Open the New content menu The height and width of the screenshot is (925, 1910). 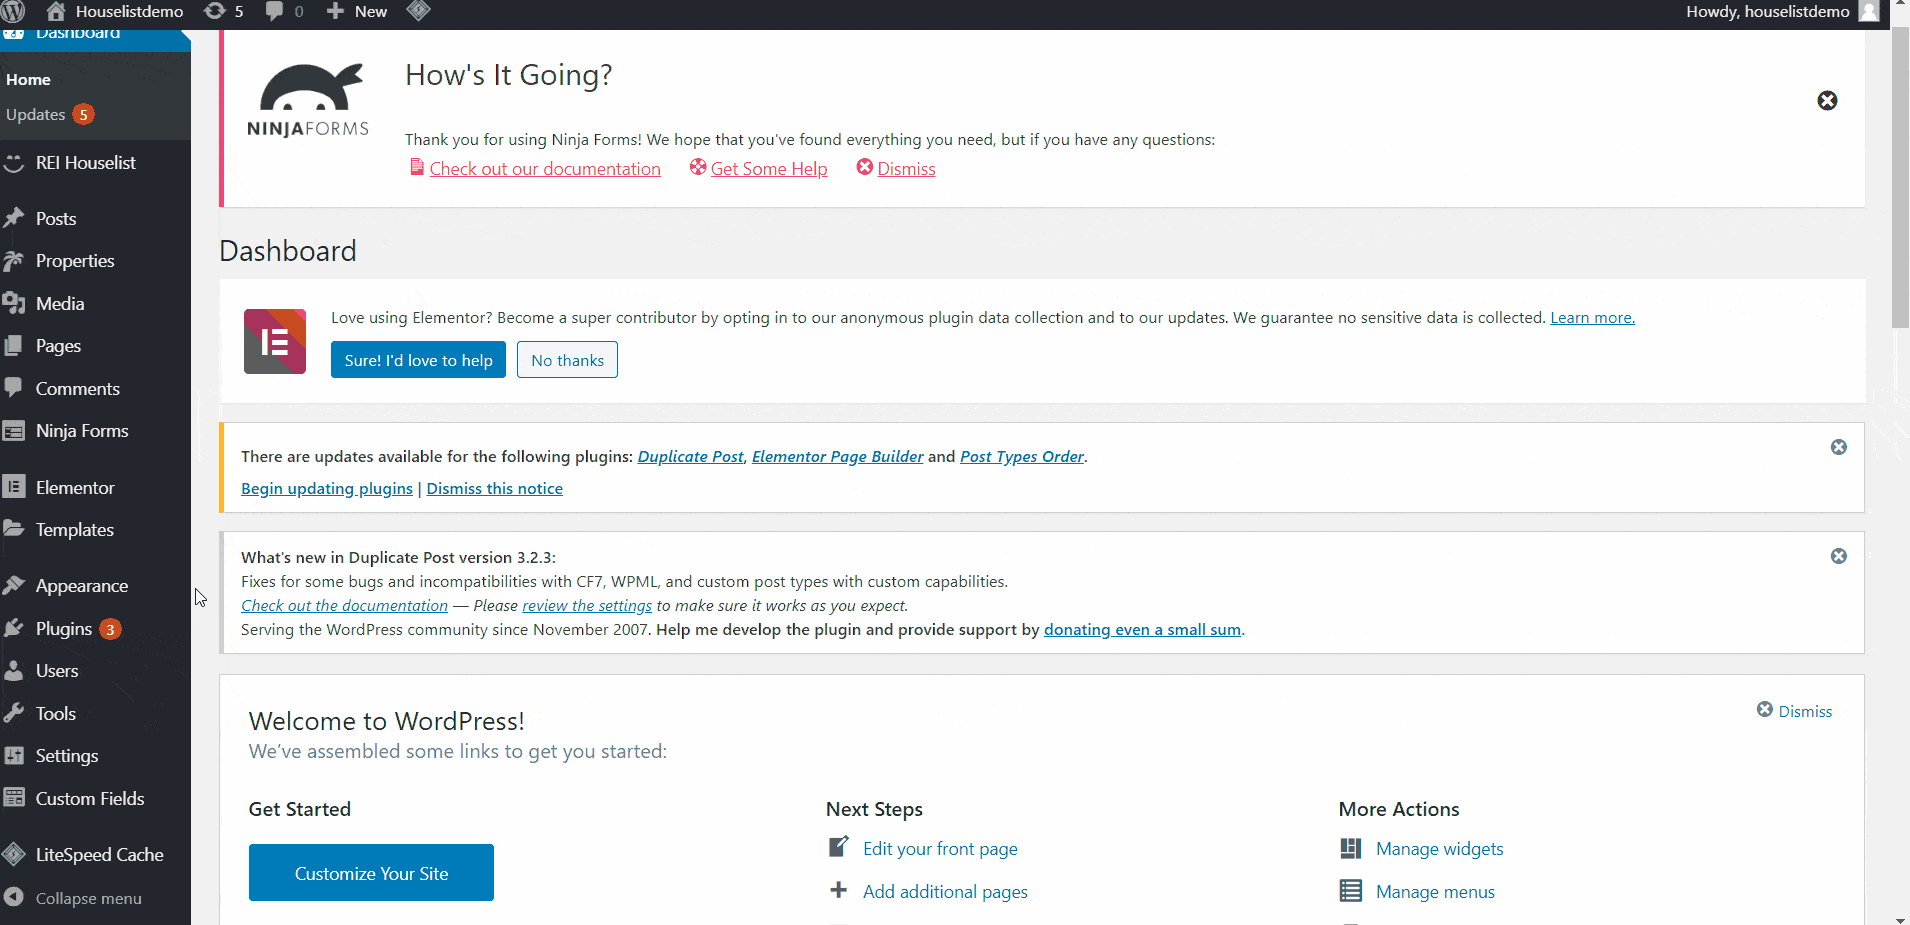[x=357, y=11]
